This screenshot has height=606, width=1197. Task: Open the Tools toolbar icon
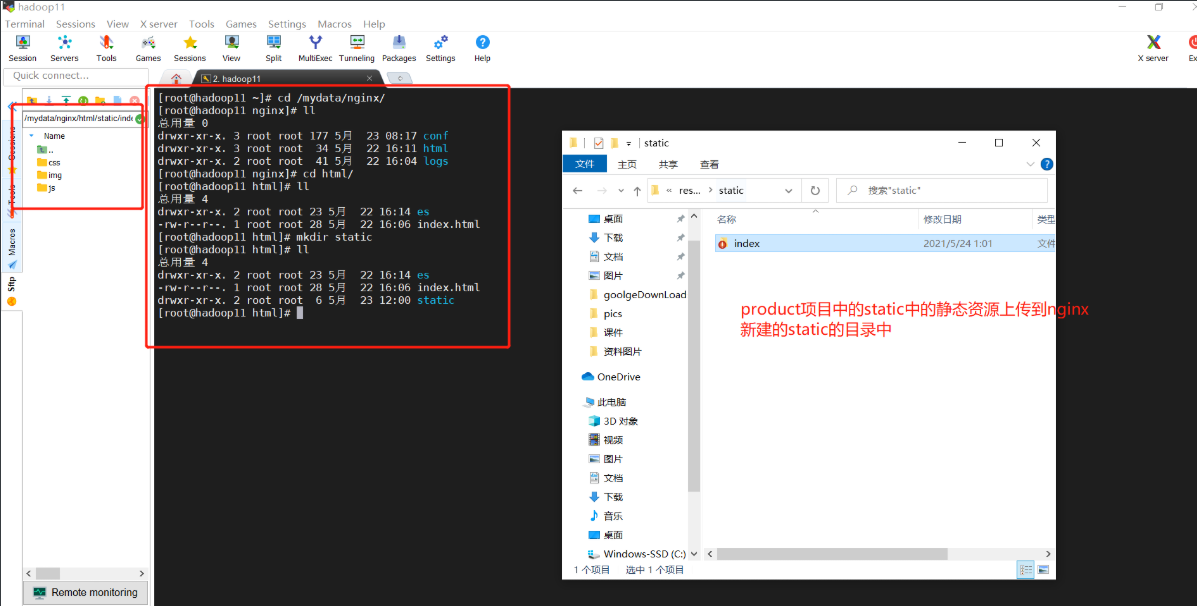(106, 48)
